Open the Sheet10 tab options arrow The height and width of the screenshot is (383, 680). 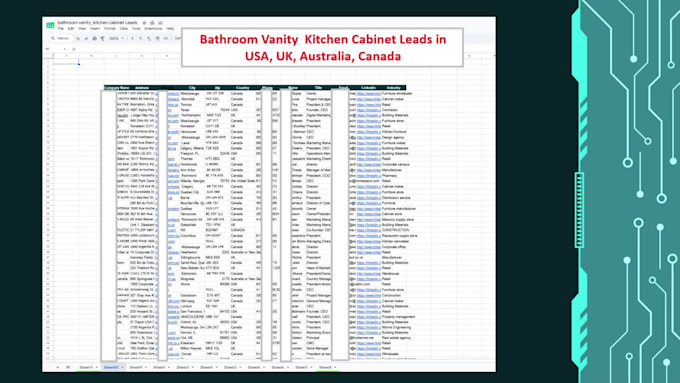click(x=122, y=367)
